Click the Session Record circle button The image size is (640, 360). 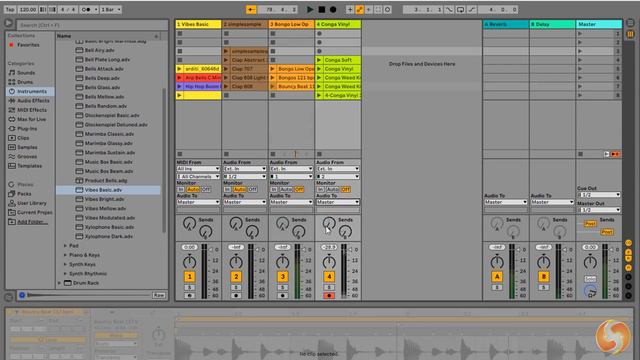click(x=387, y=9)
